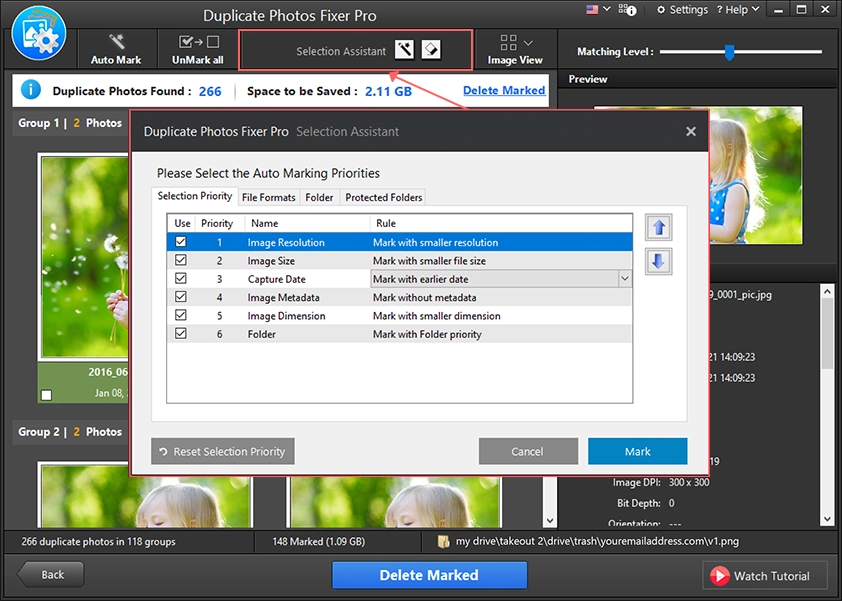The height and width of the screenshot is (601, 842).
Task: Uncheck the Image Resolution priority checkbox
Action: click(x=180, y=242)
